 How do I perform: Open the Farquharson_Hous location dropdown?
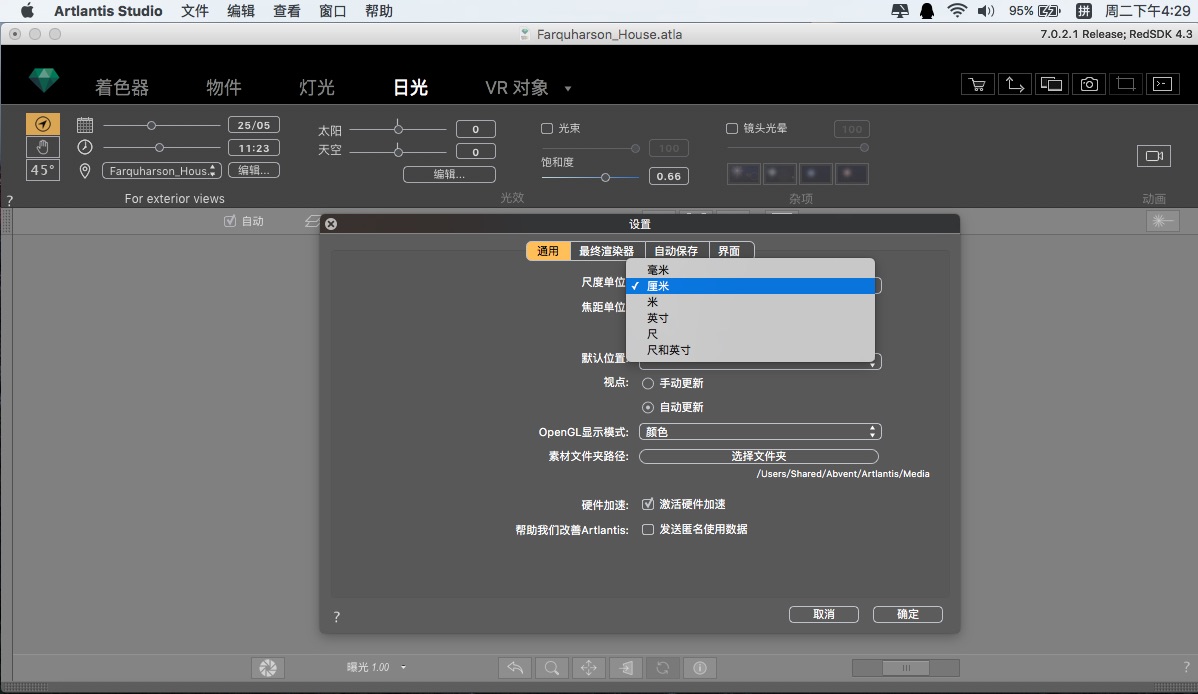coord(162,170)
